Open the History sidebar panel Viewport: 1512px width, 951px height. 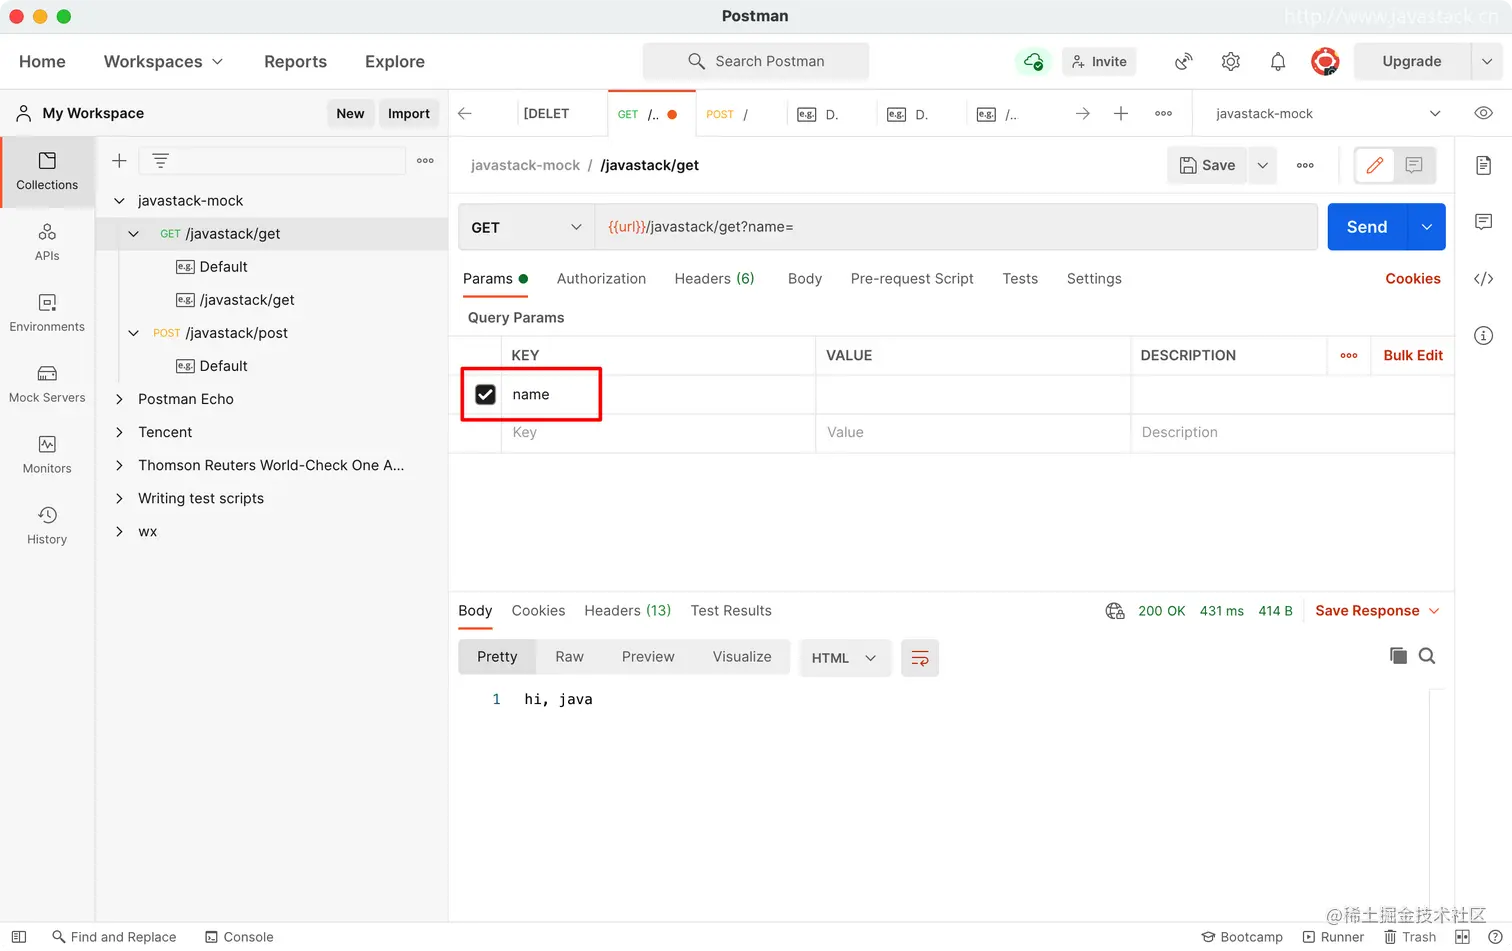(47, 526)
